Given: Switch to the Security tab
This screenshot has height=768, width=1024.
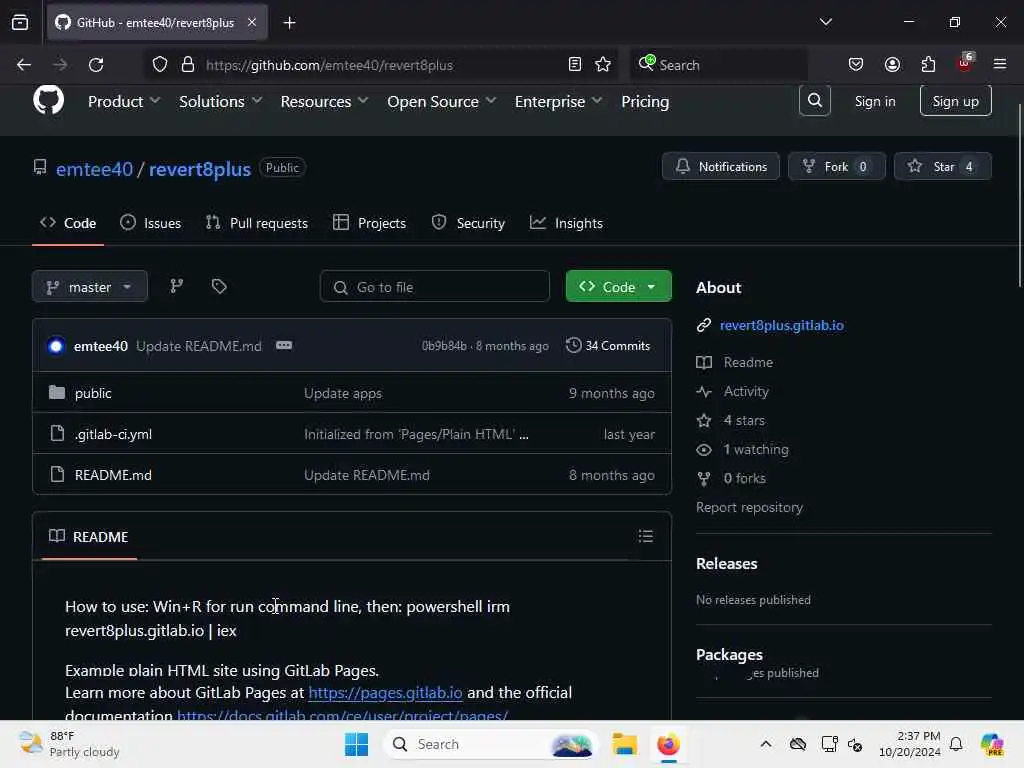Looking at the screenshot, I should tap(468, 223).
